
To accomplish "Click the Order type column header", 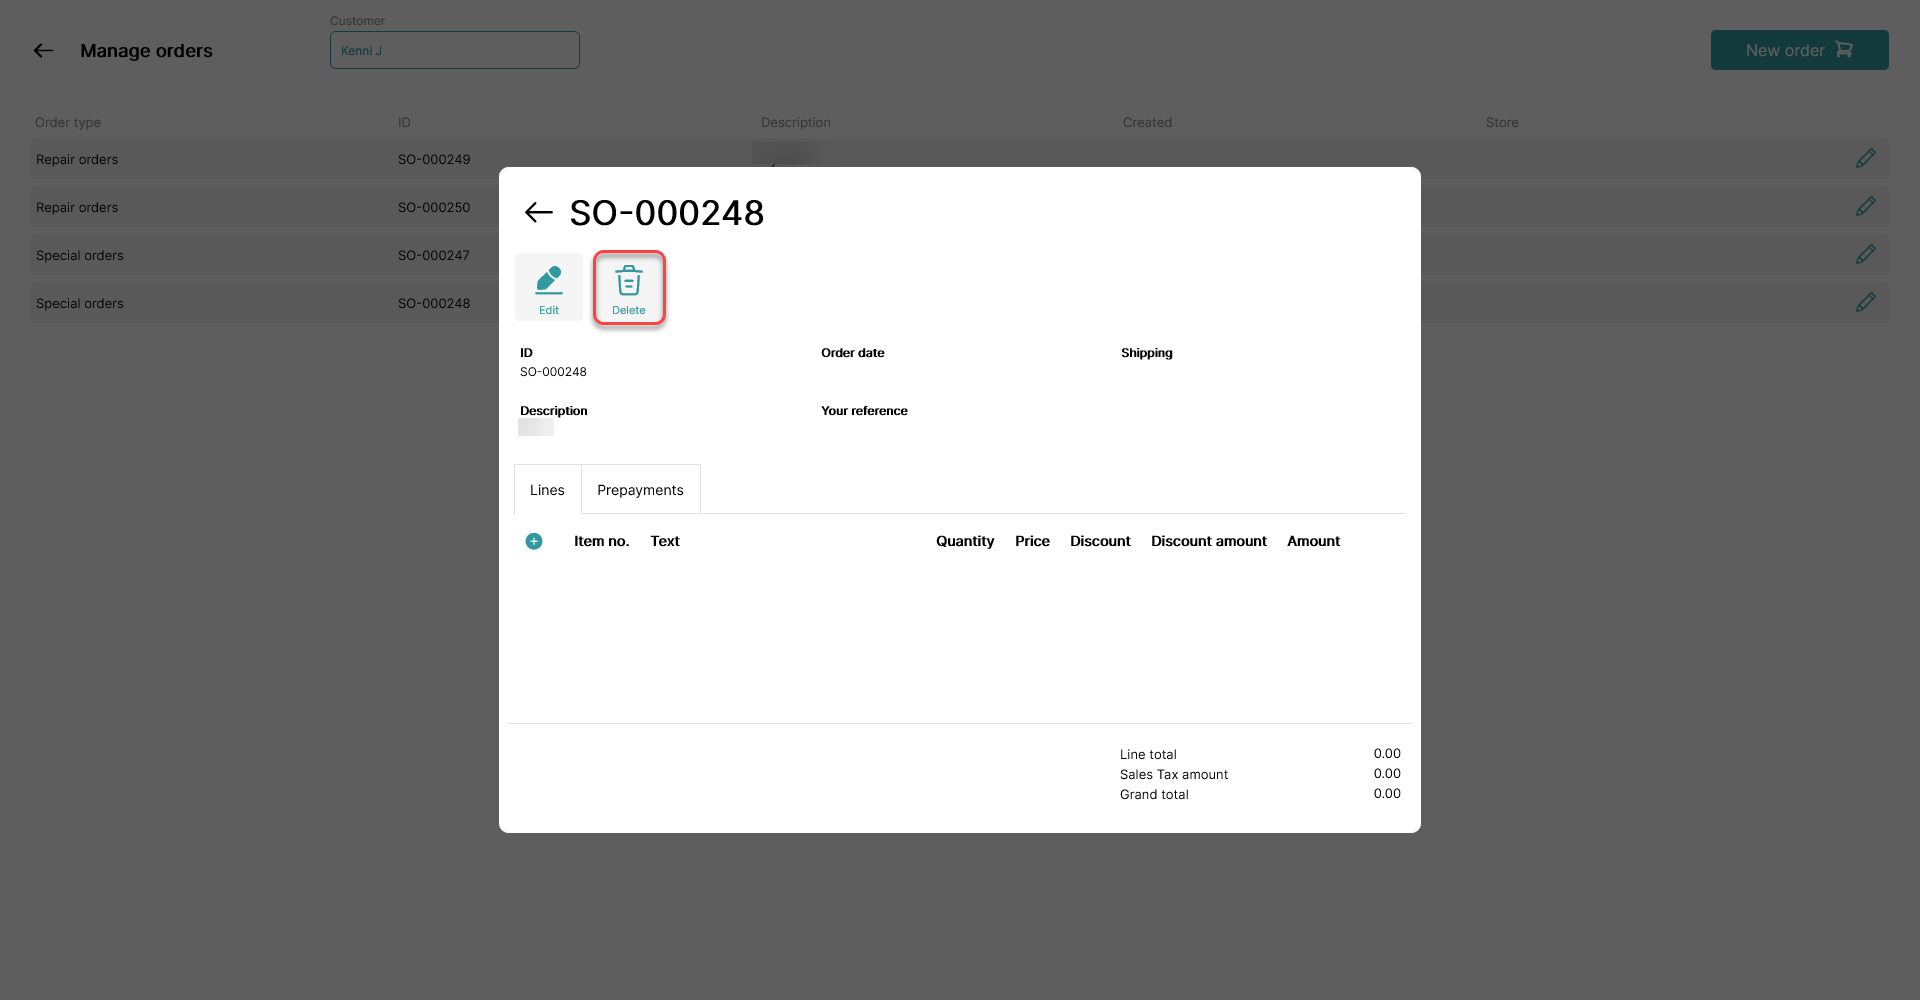I will click(68, 122).
